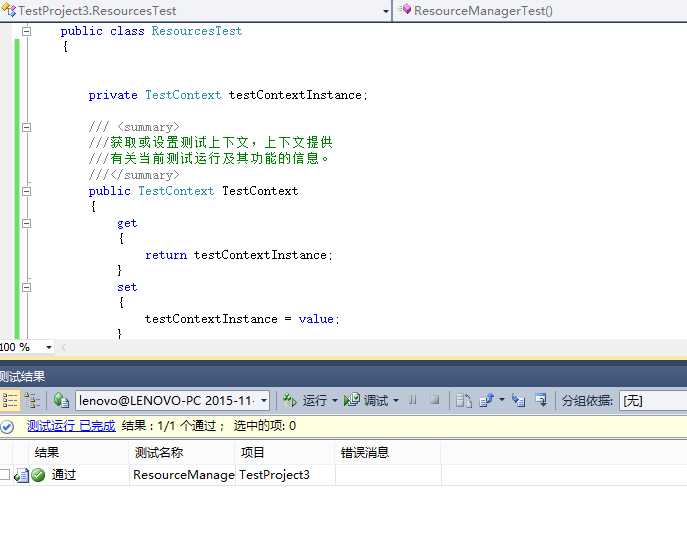Click the 调试 (Debug) button
The height and width of the screenshot is (536, 687).
click(x=366, y=400)
